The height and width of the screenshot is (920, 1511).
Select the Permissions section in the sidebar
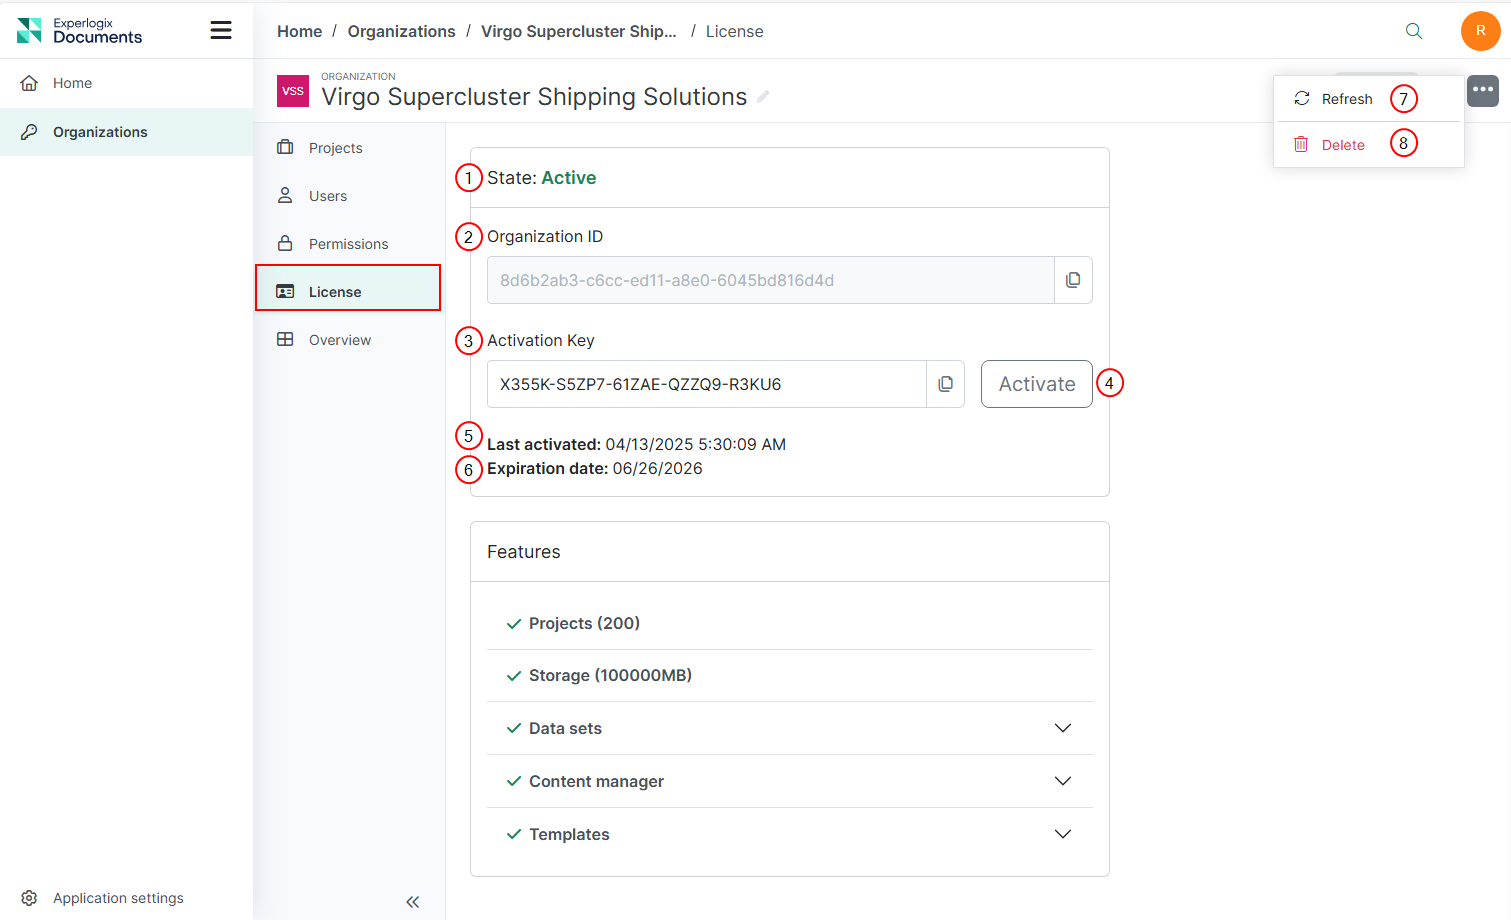(350, 243)
